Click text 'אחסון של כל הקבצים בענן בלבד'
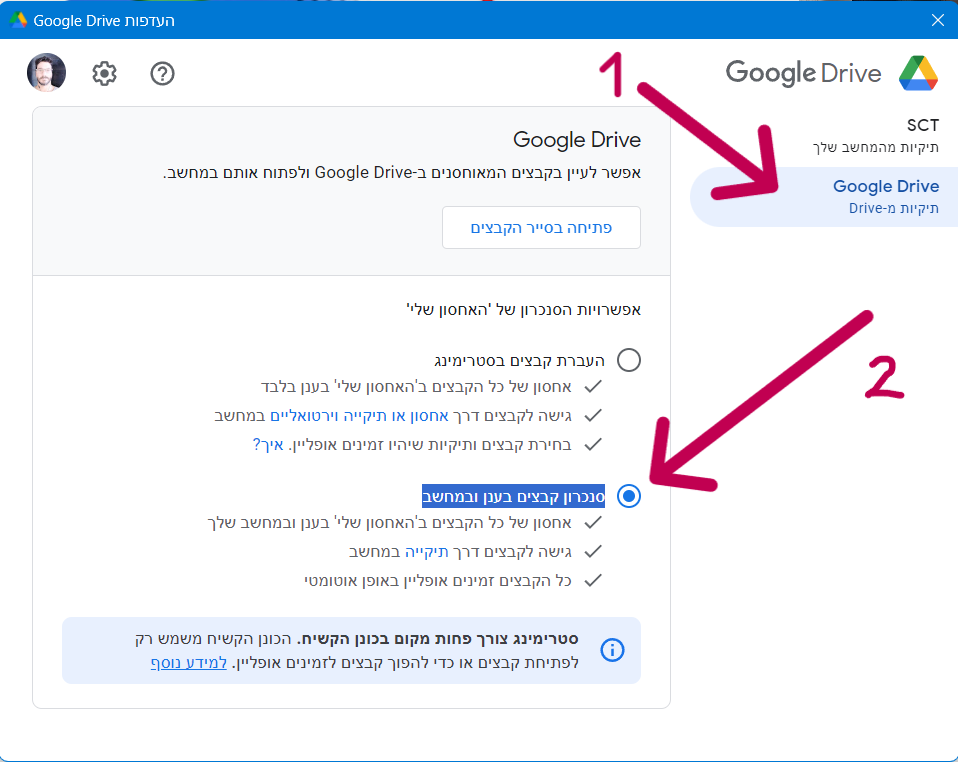The image size is (958, 762). pyautogui.click(x=416, y=387)
